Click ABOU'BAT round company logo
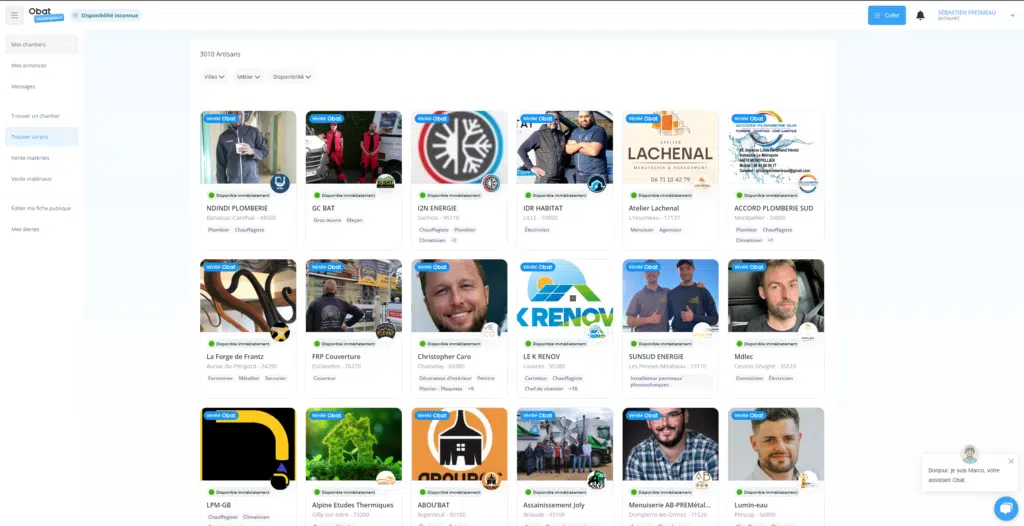Viewport: 1024px width, 526px height. coord(491,480)
